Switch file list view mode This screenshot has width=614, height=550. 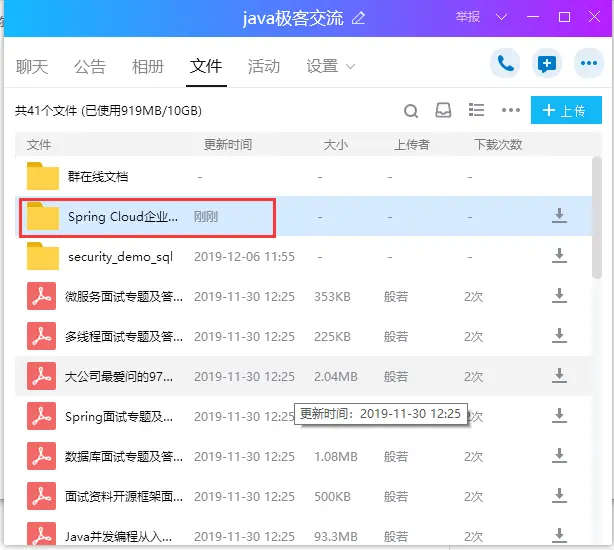pyautogui.click(x=477, y=111)
